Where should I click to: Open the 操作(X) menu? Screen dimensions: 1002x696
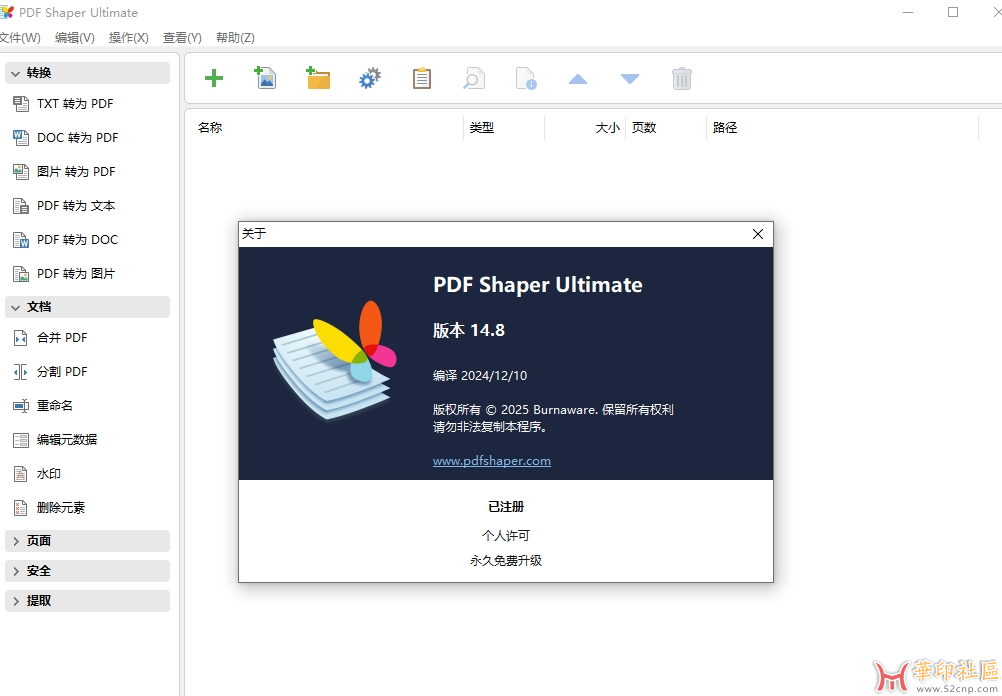click(128, 38)
